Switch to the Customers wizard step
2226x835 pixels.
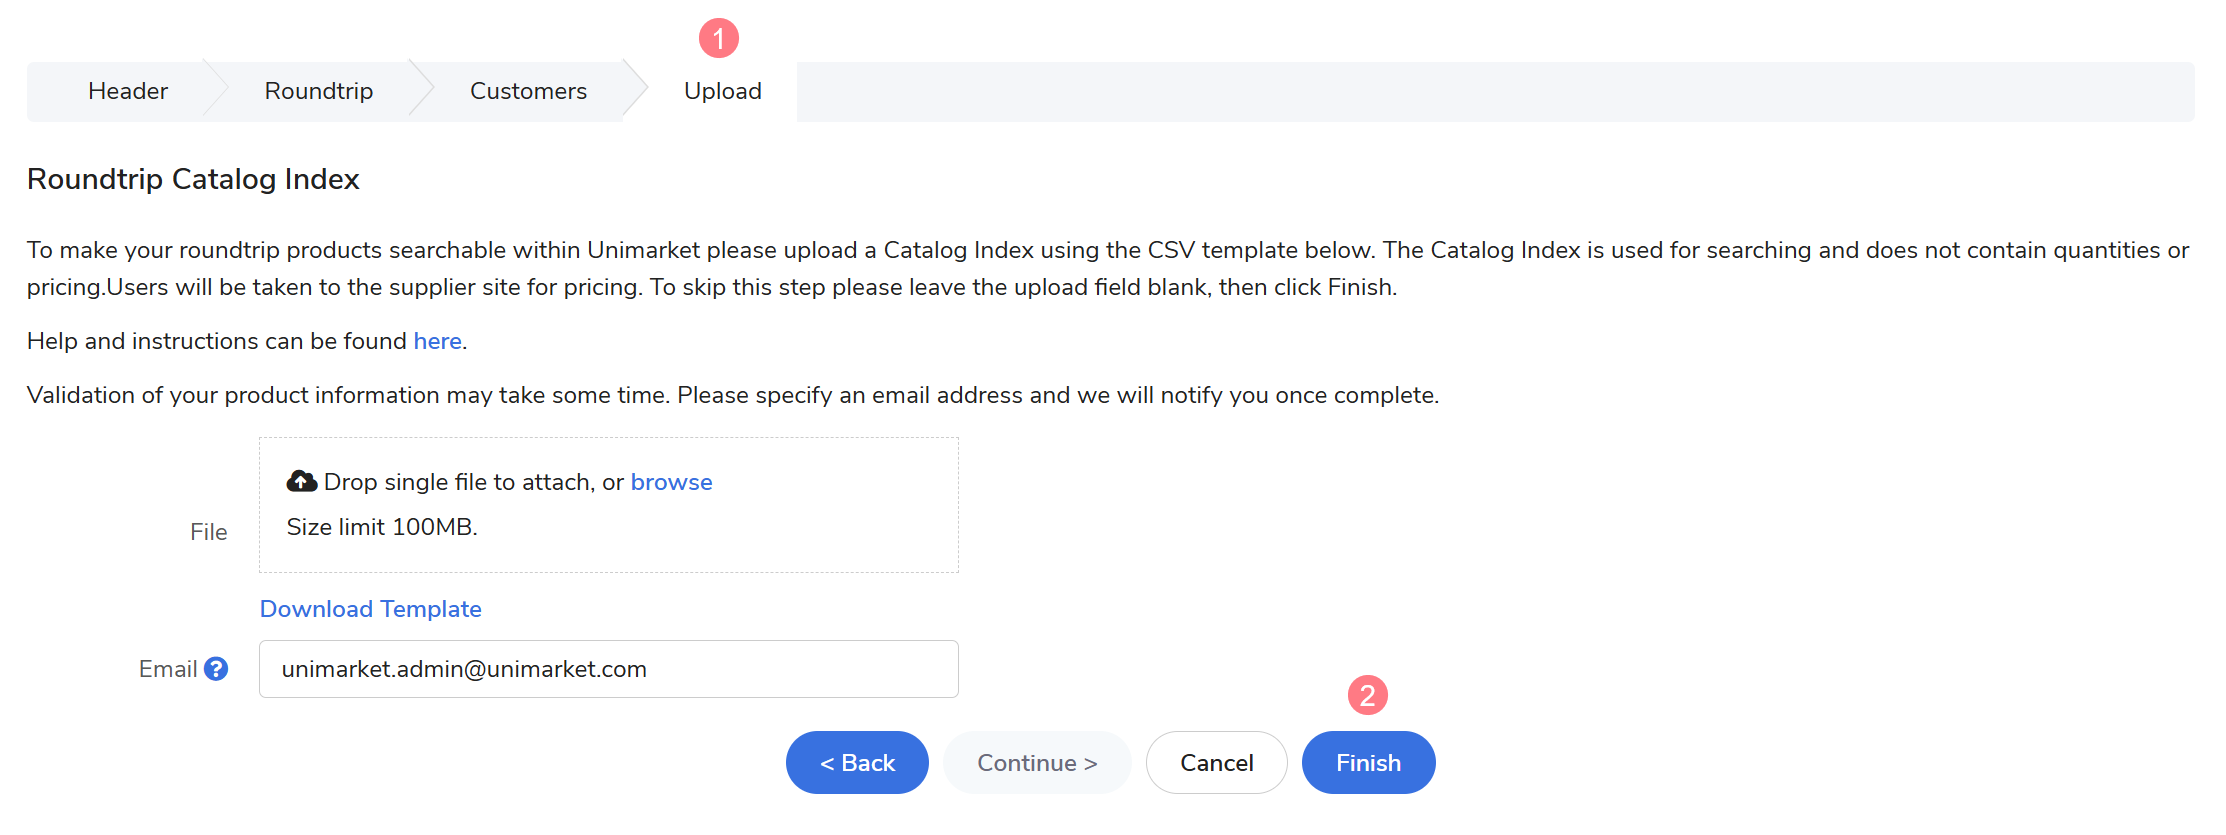click(x=528, y=91)
